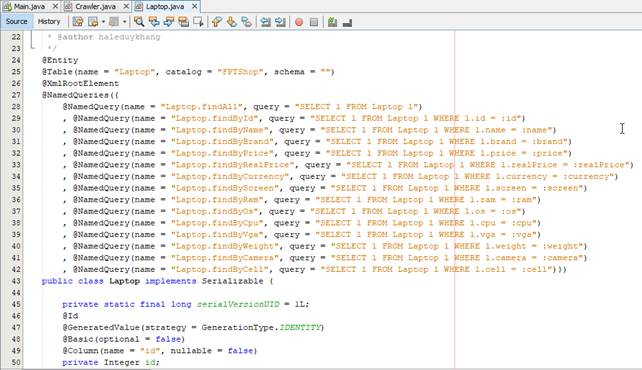Click the @Basic(optional = false) line
642x370 pixels.
(124, 339)
